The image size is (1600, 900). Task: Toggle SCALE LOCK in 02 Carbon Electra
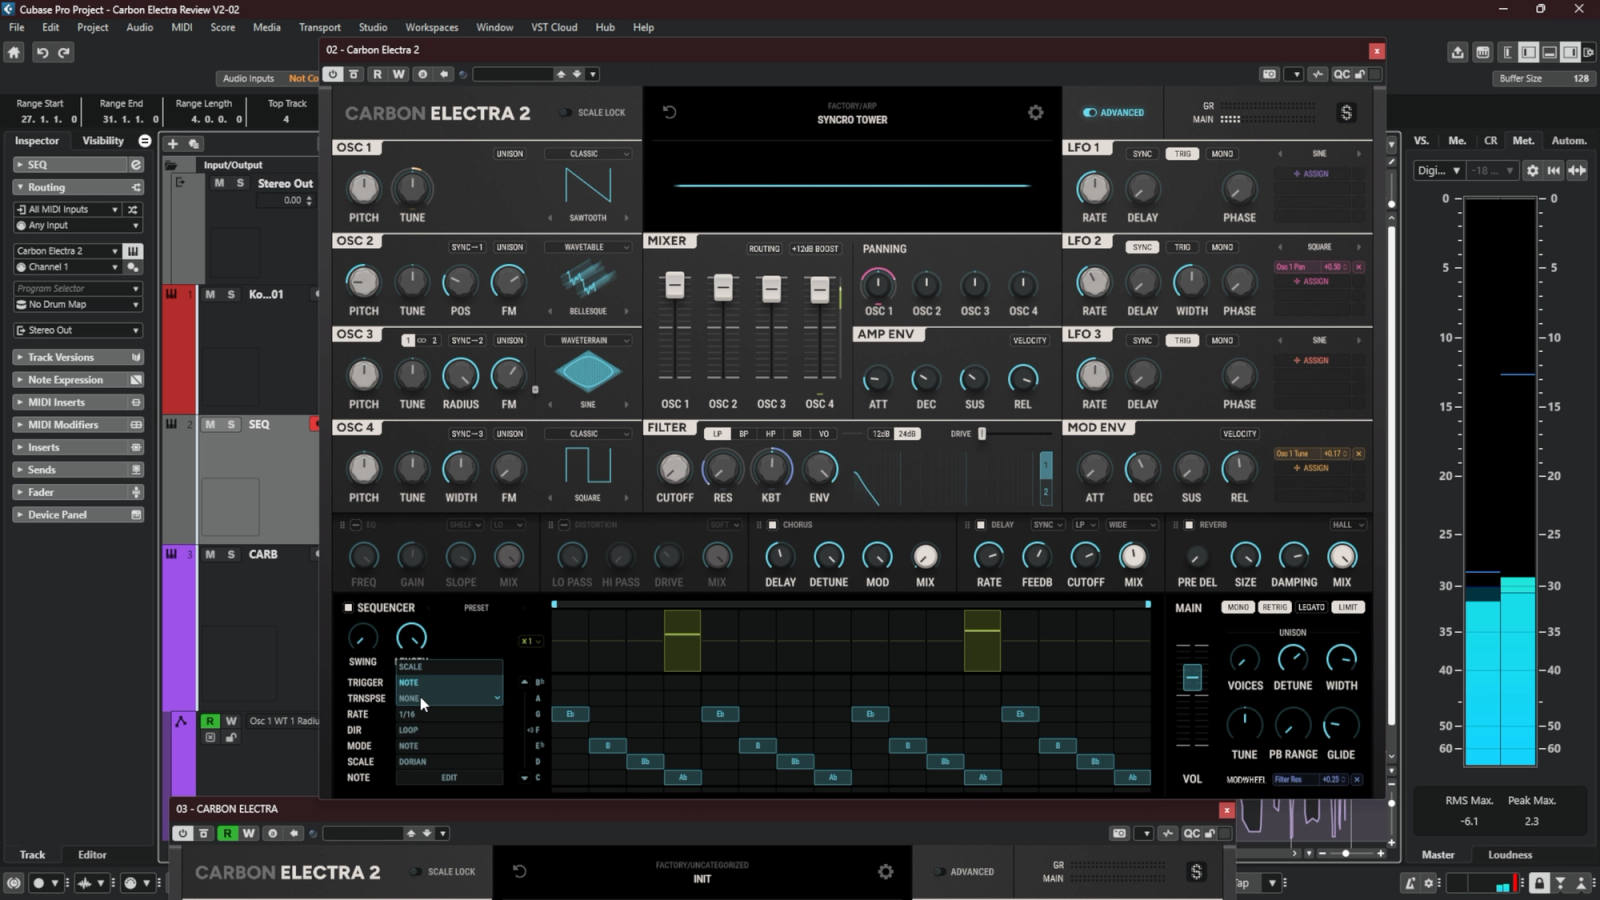coord(566,113)
